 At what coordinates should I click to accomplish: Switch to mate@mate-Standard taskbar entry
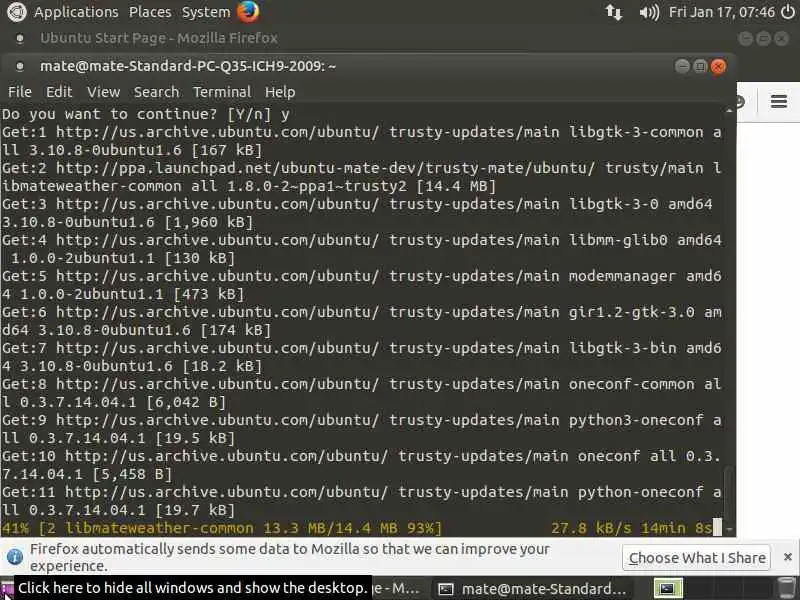click(x=533, y=589)
